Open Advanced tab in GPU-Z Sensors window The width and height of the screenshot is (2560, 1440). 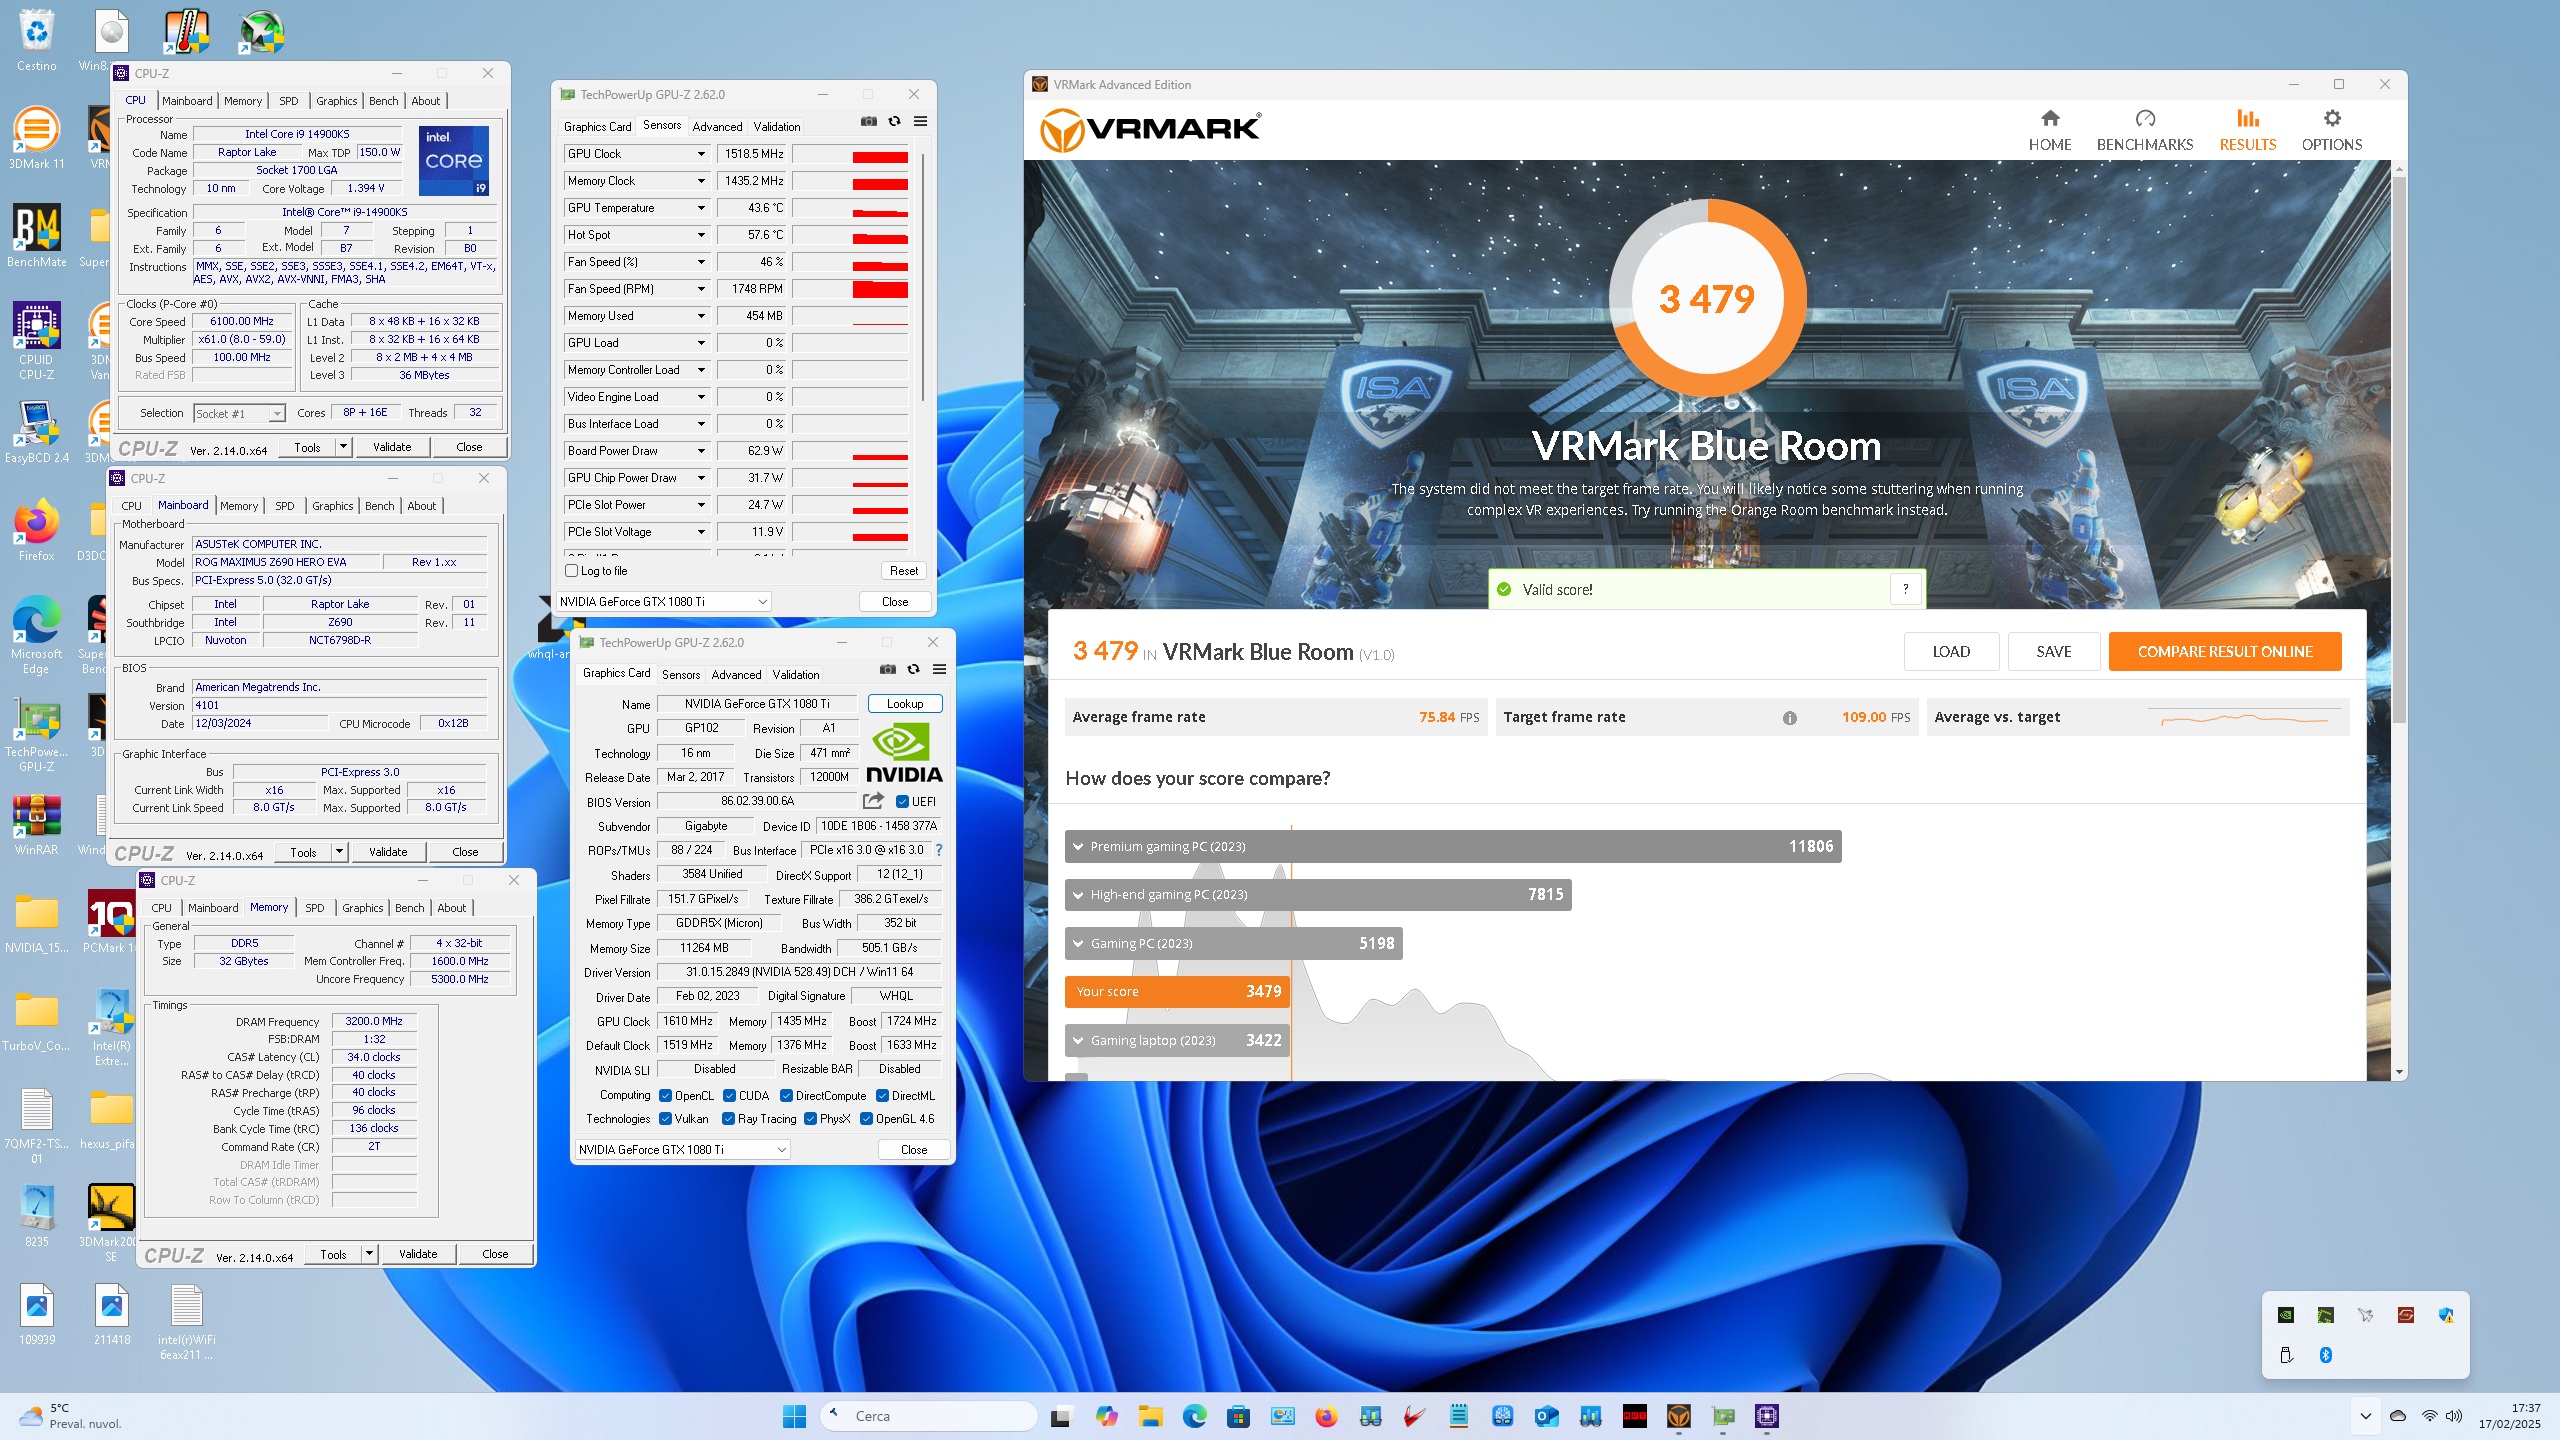point(717,127)
